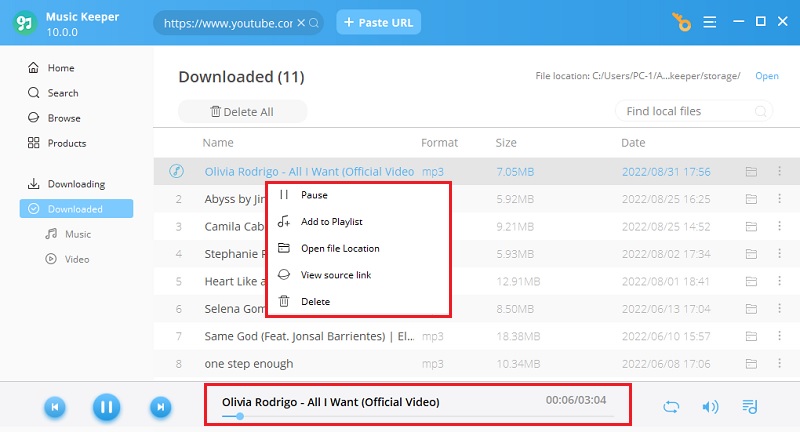
Task: Select the 'Abyss by Jin' track row
Action: 477,199
